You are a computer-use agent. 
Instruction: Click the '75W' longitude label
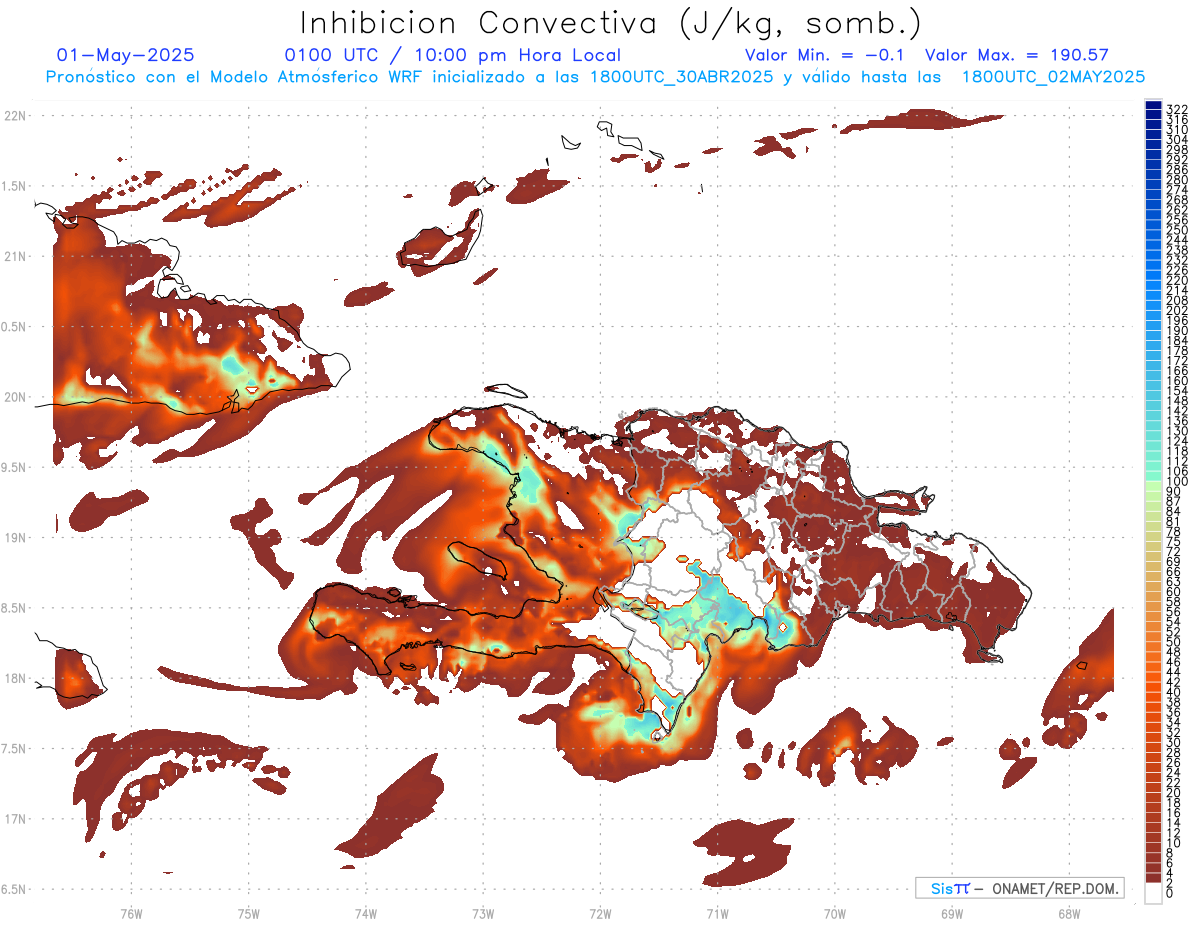coord(249,913)
